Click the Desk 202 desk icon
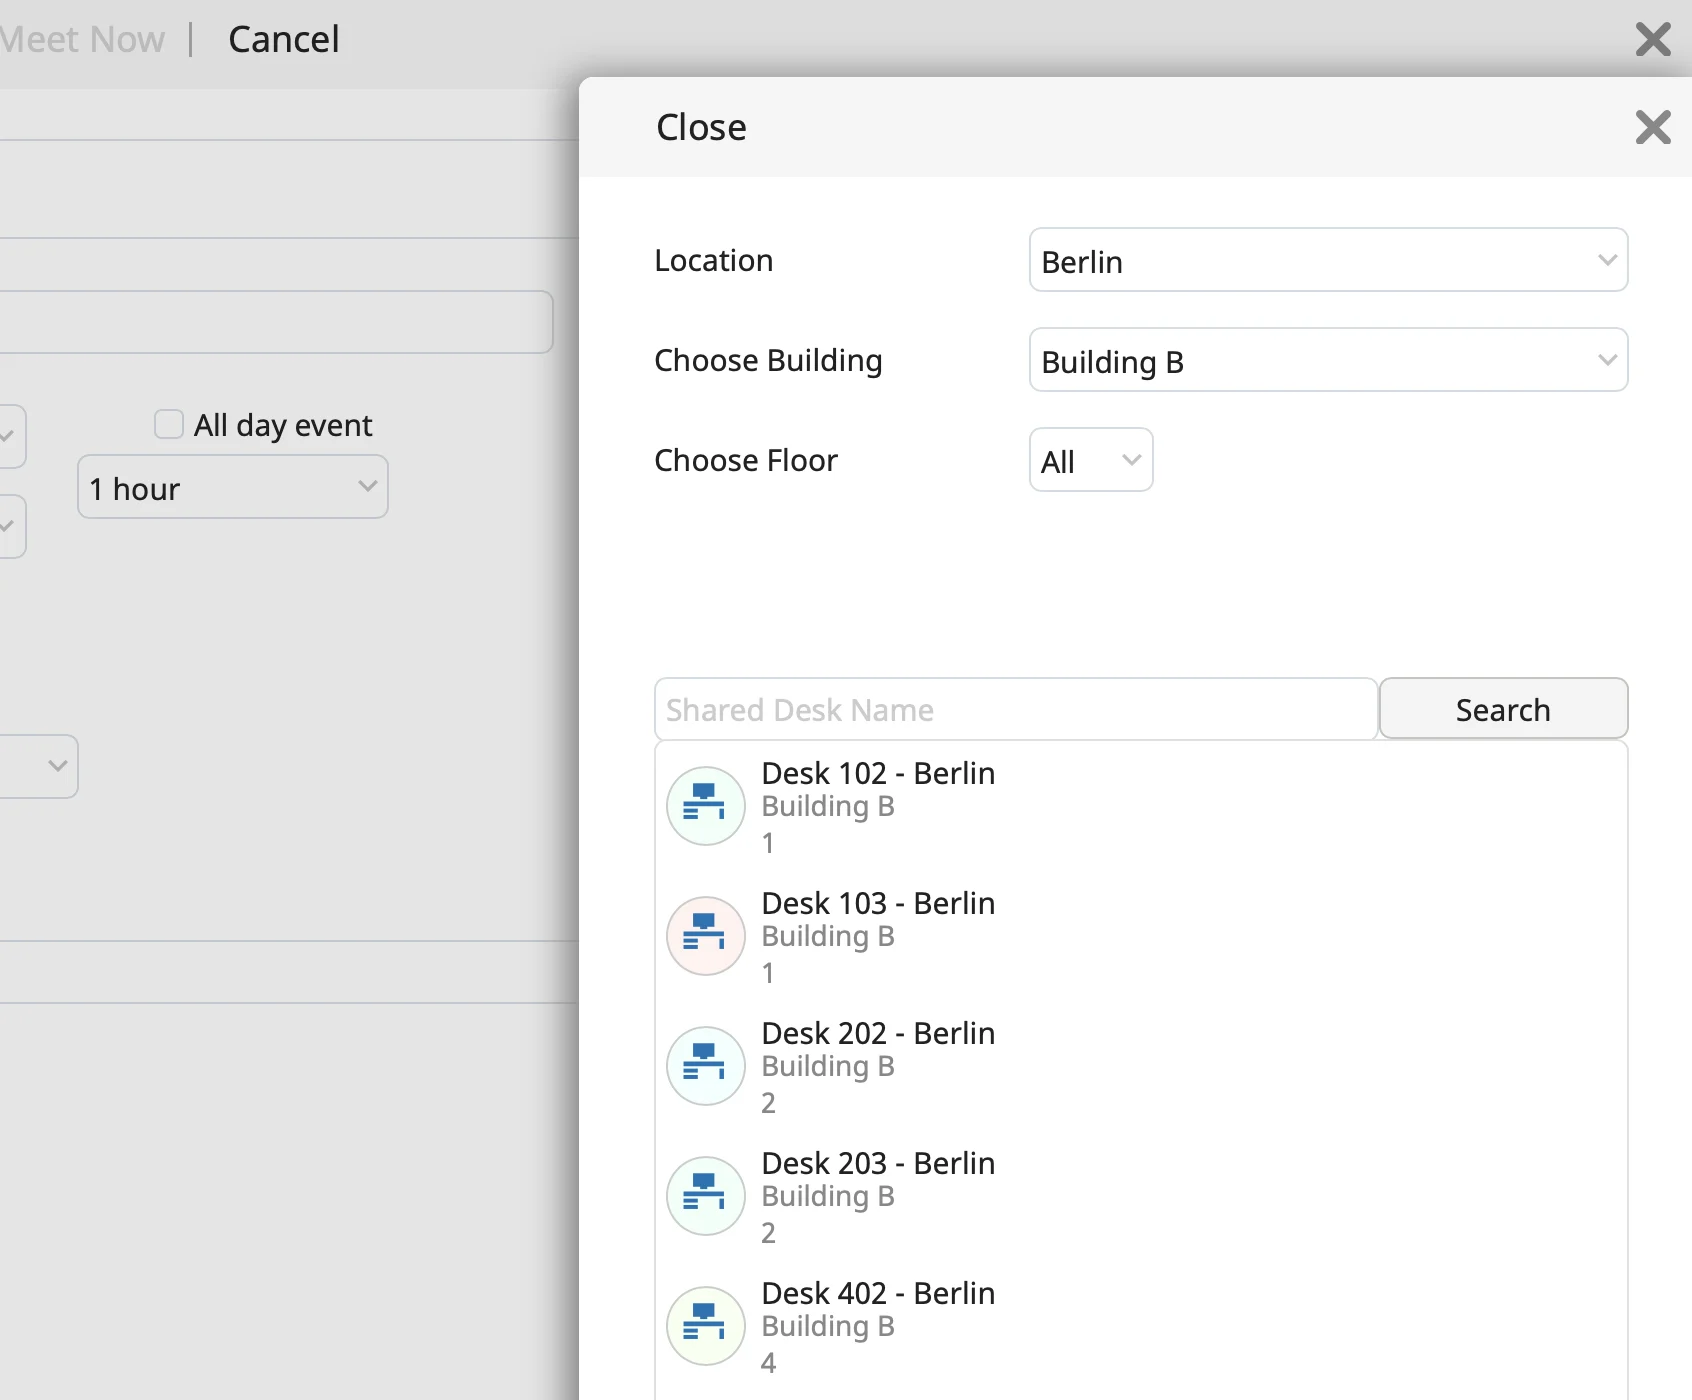 pyautogui.click(x=705, y=1066)
